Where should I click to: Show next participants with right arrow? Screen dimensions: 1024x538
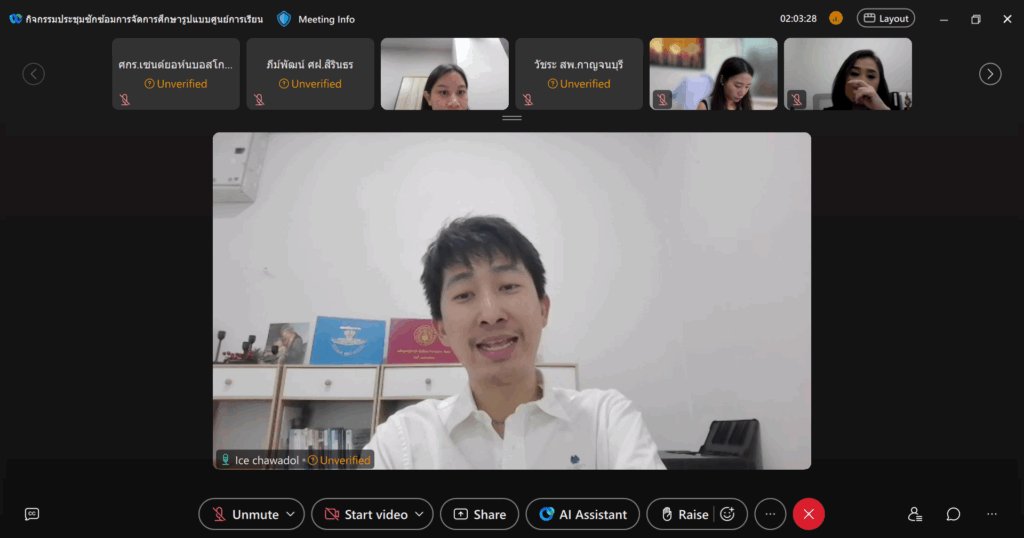tap(989, 74)
